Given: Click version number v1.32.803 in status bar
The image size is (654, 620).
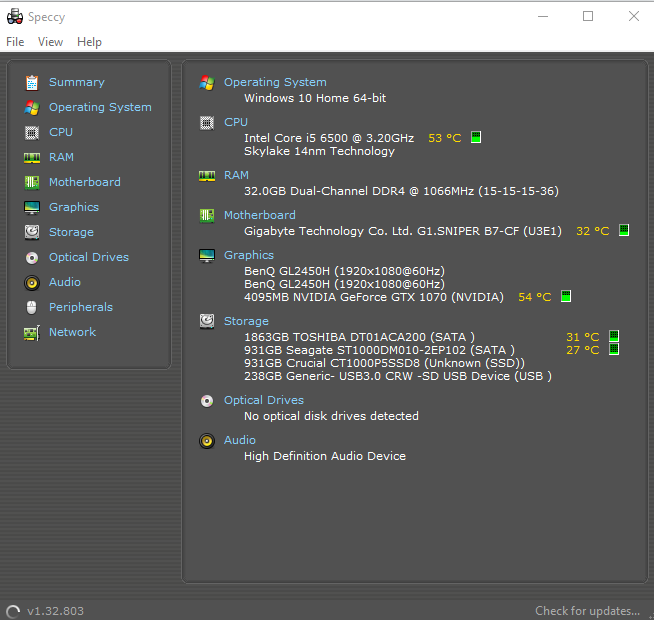Looking at the screenshot, I should click(55, 611).
